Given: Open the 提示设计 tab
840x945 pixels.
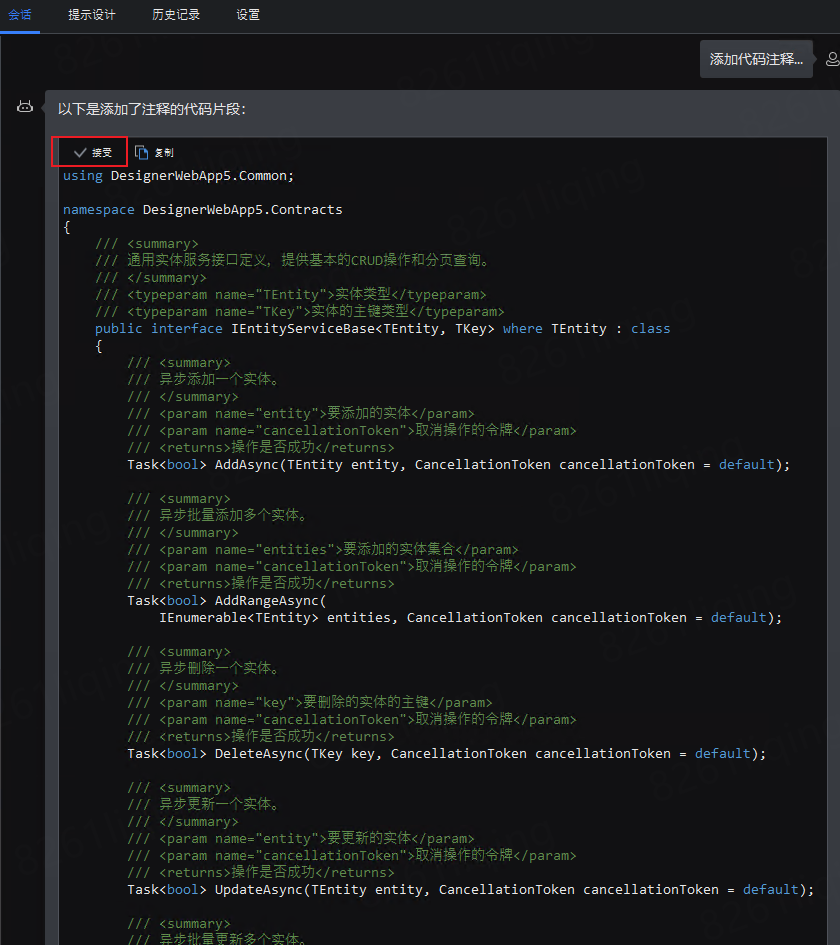Looking at the screenshot, I should (92, 15).
